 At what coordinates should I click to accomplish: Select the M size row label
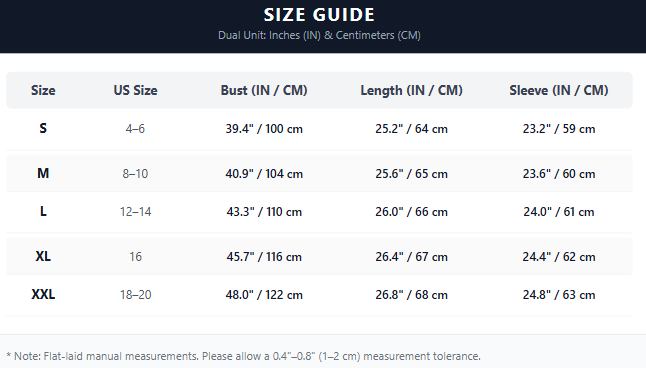click(43, 173)
